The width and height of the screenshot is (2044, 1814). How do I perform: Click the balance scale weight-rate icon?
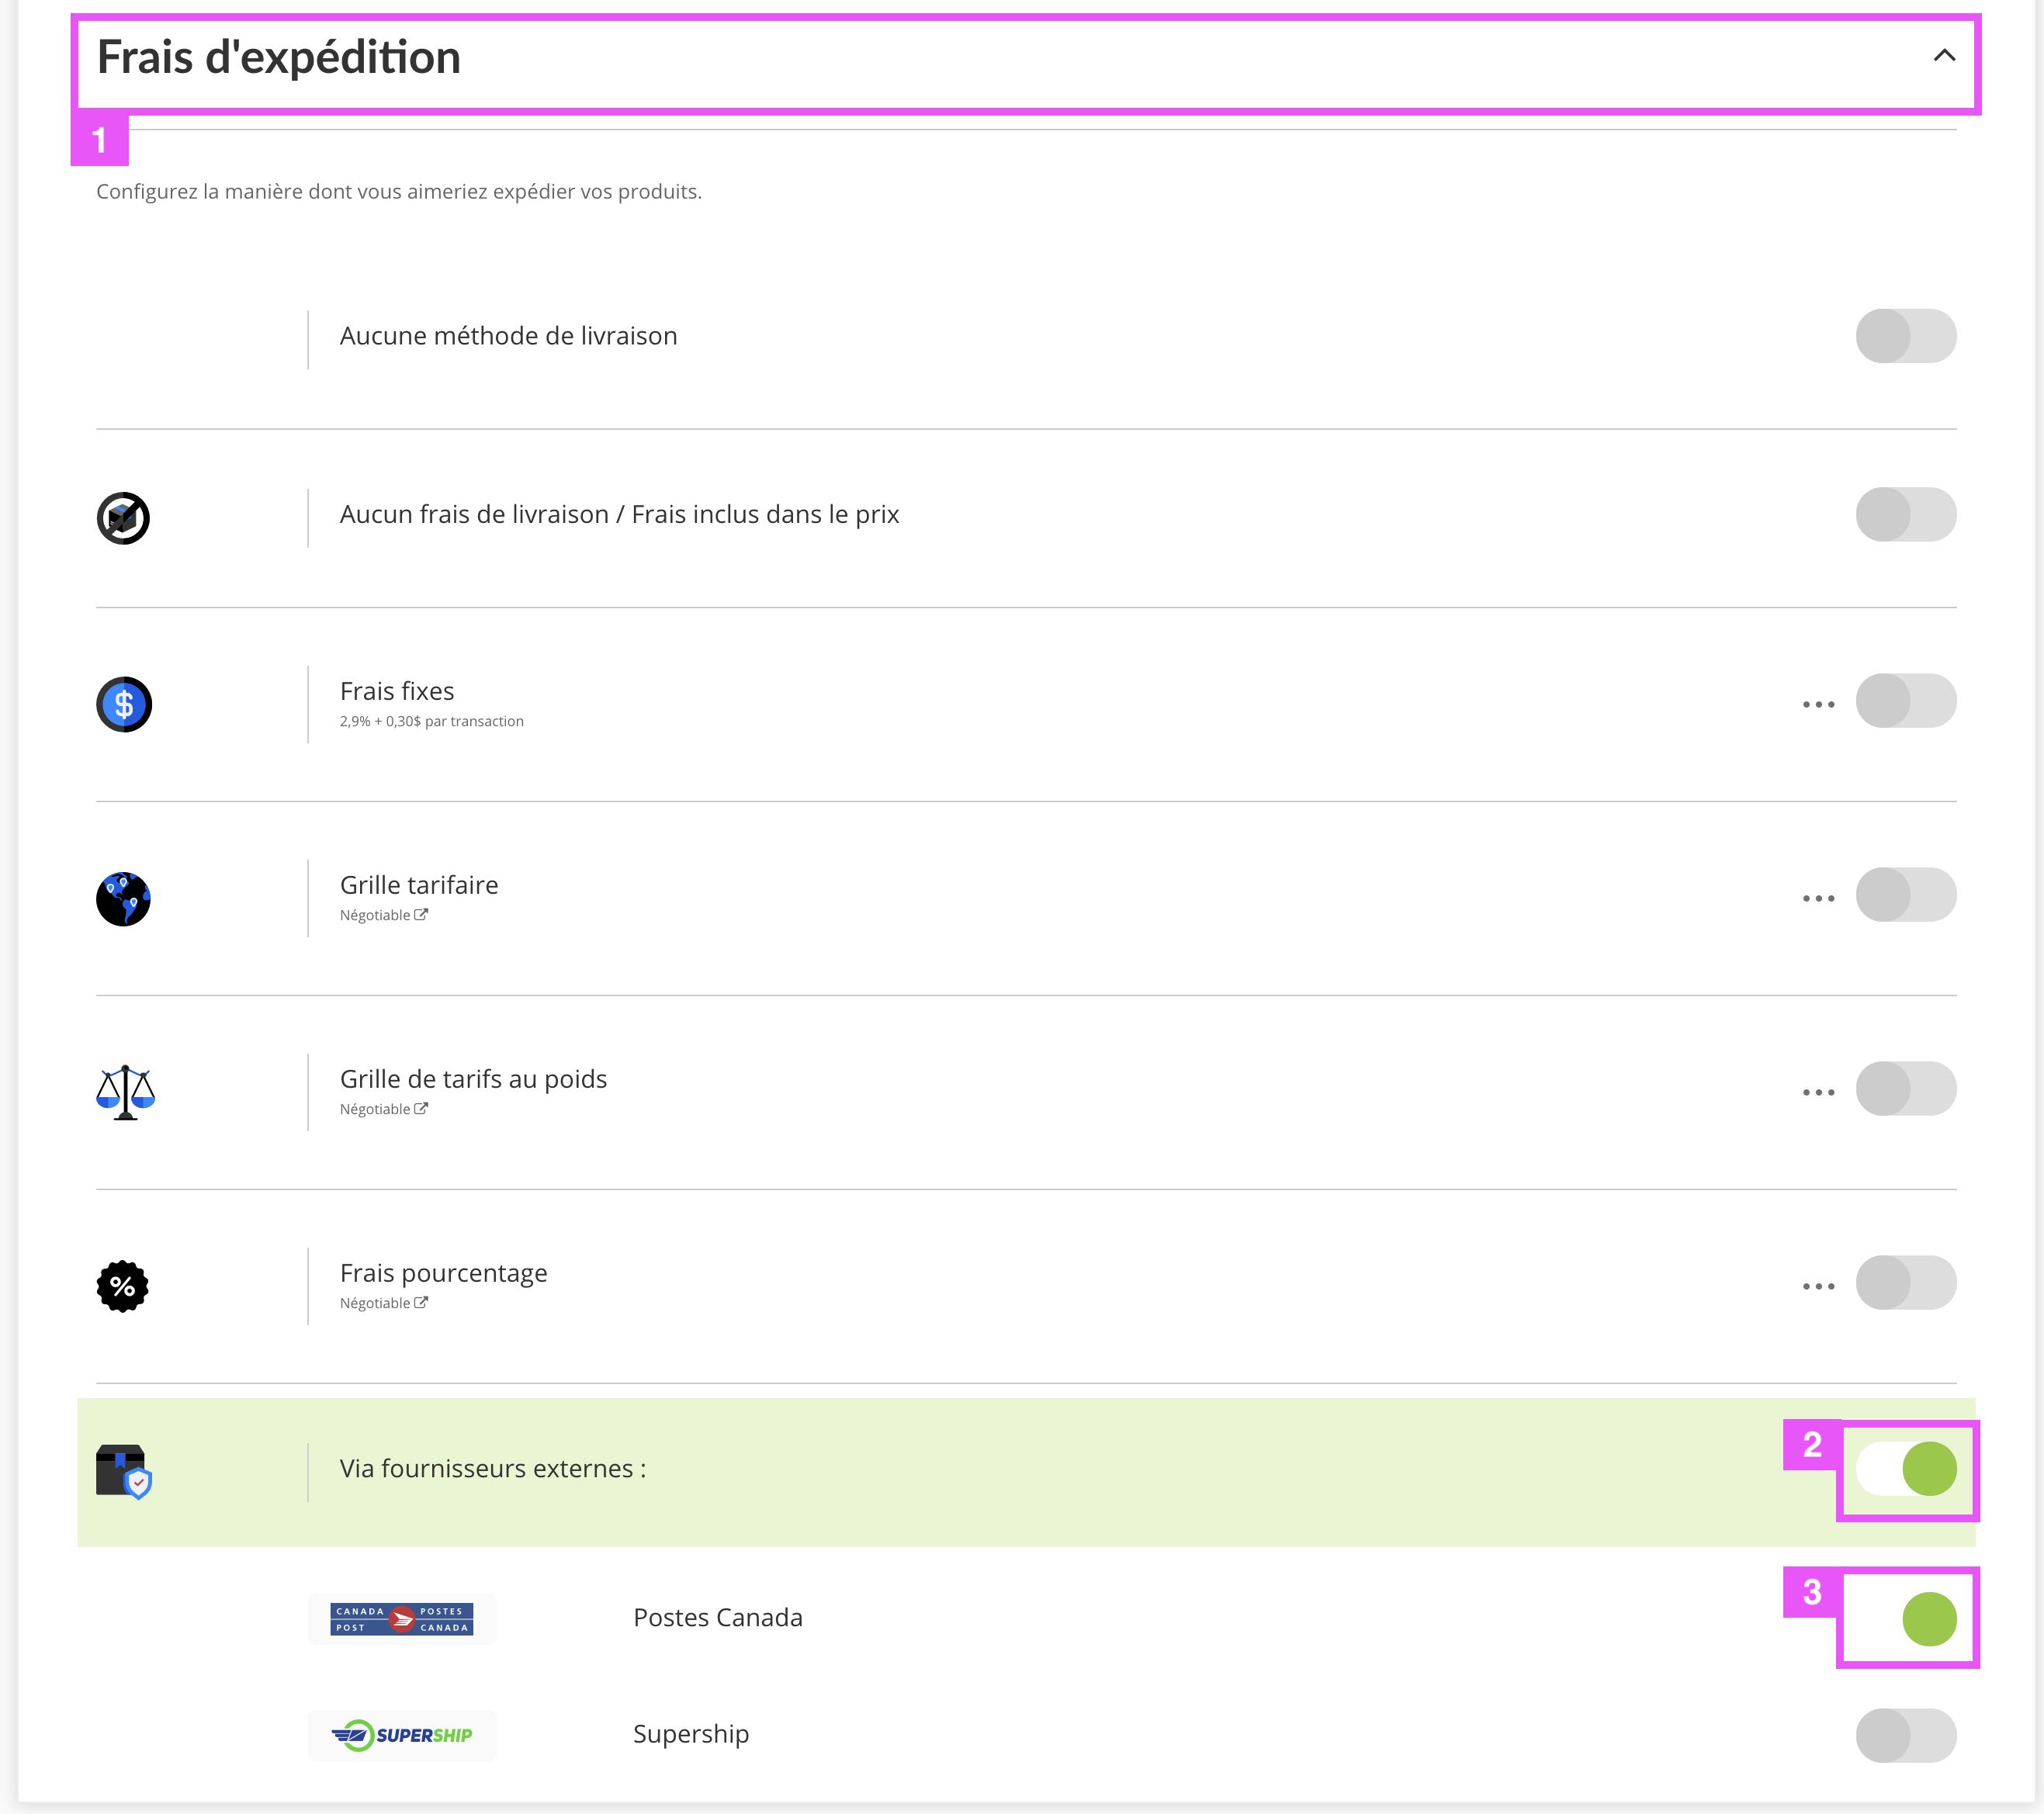click(x=125, y=1092)
